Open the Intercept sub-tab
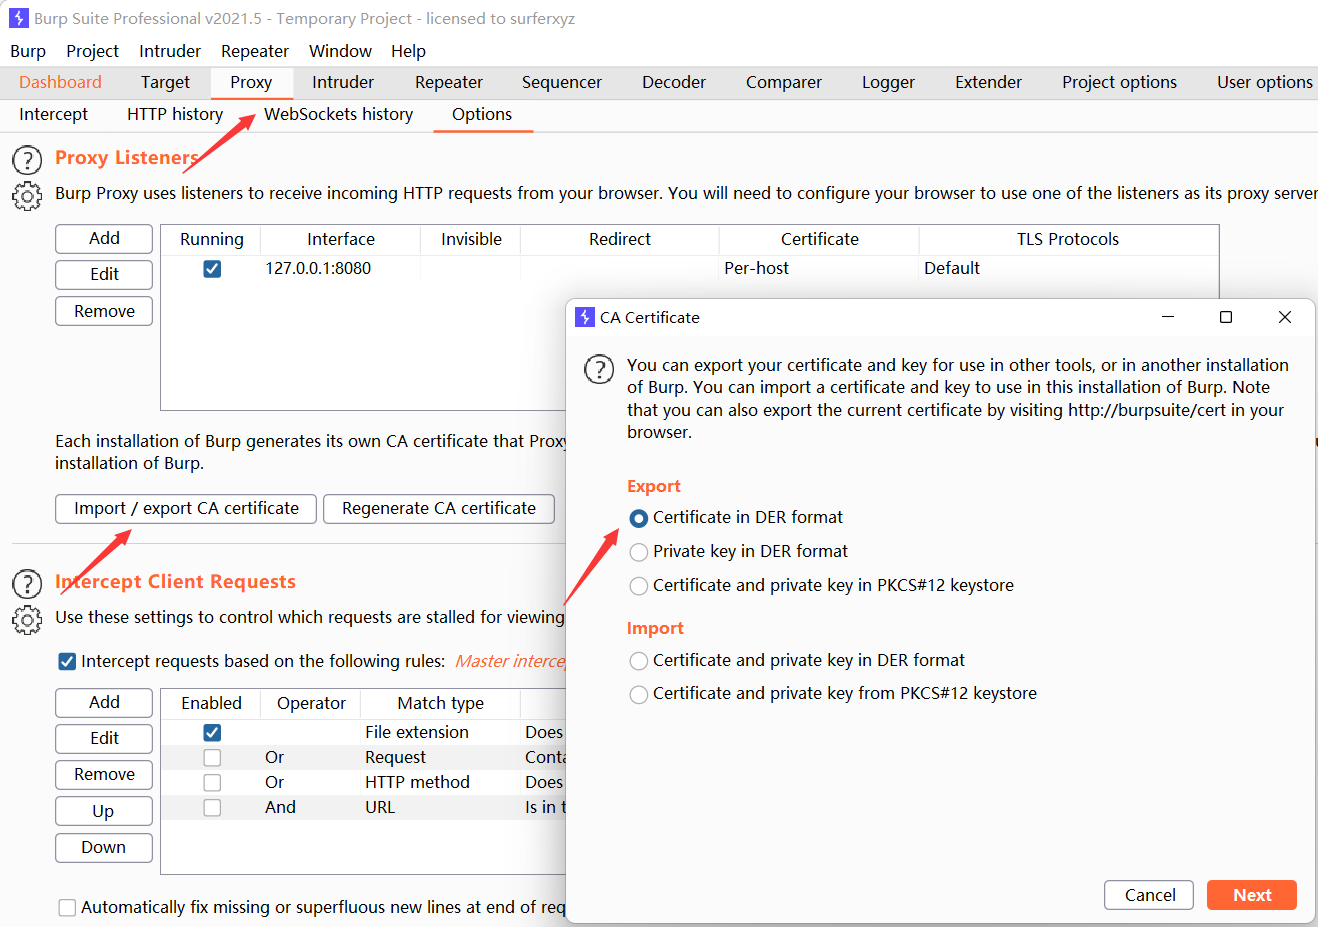Image resolution: width=1318 pixels, height=927 pixels. (x=53, y=114)
